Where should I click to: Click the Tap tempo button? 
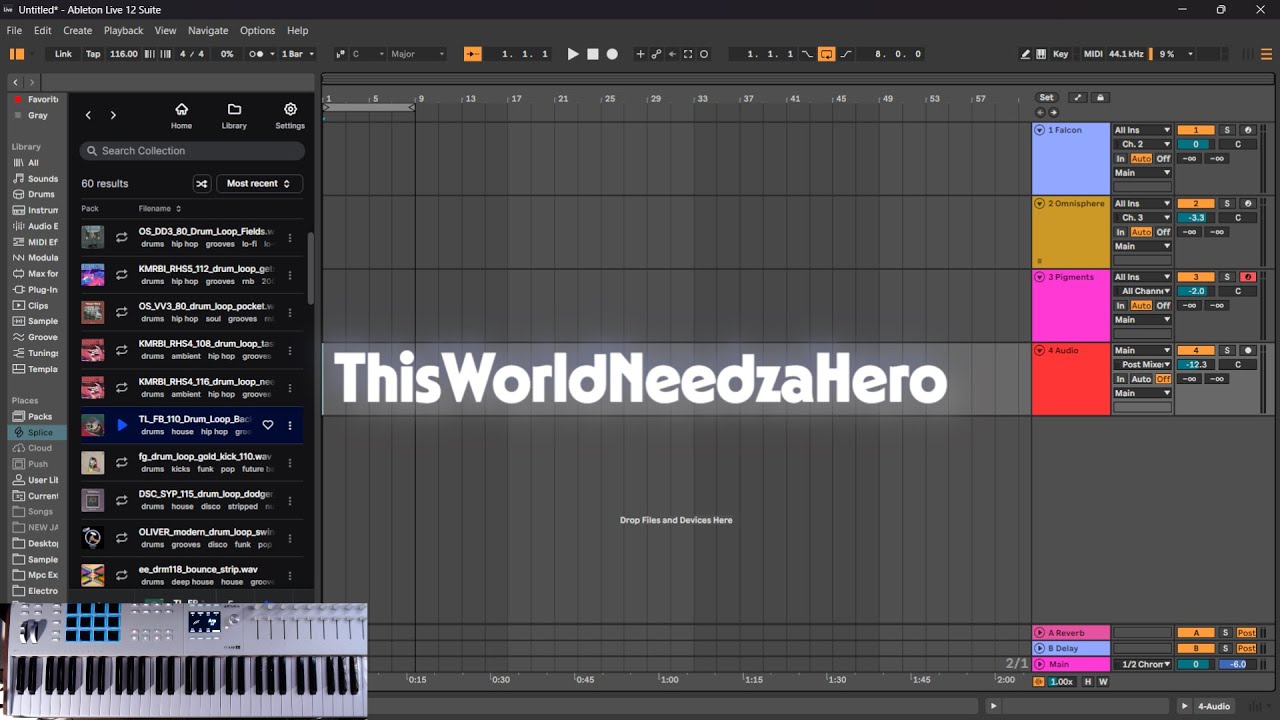point(93,54)
